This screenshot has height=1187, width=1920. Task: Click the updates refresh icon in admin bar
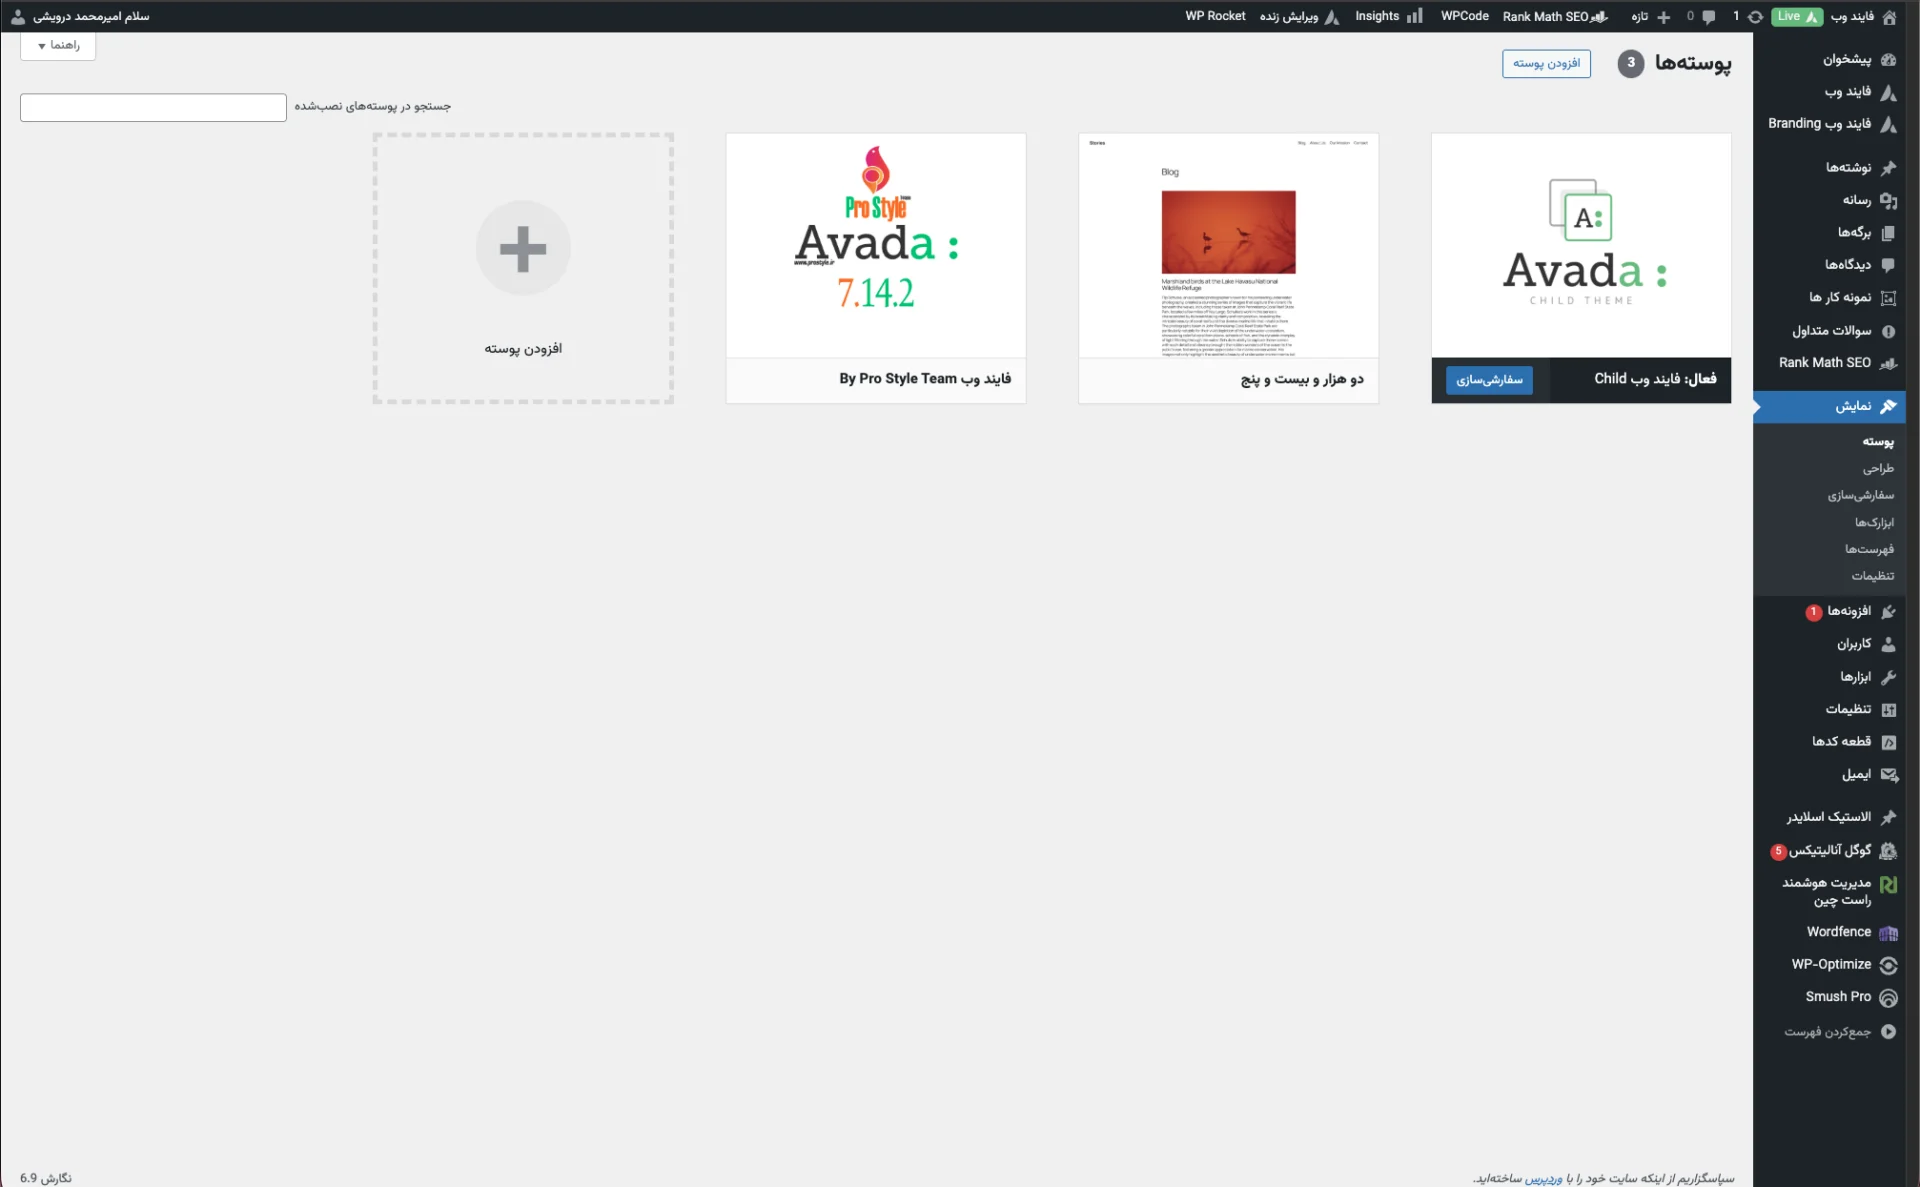1755,17
